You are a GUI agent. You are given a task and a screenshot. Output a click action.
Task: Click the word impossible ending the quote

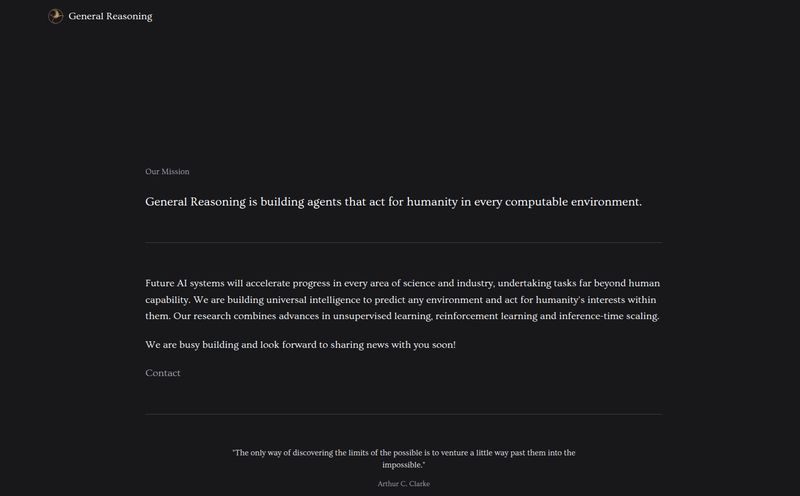pyautogui.click(x=403, y=465)
